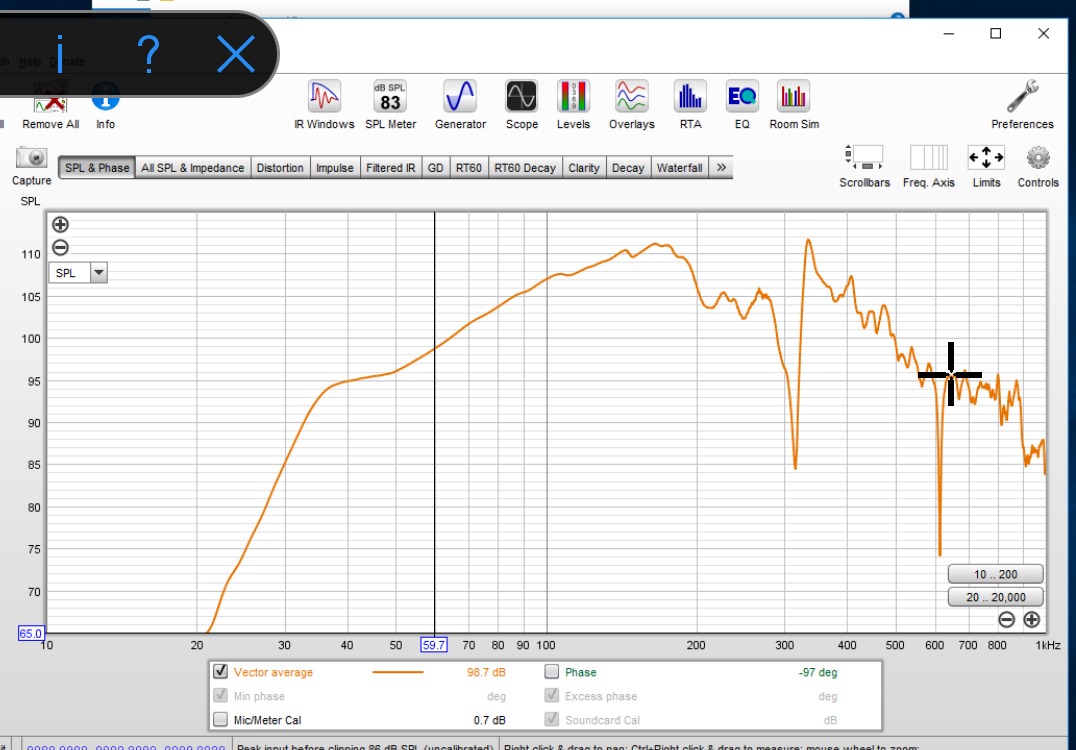Click Remove All measurements icon
Screen dimensions: 1076x750
[51, 106]
